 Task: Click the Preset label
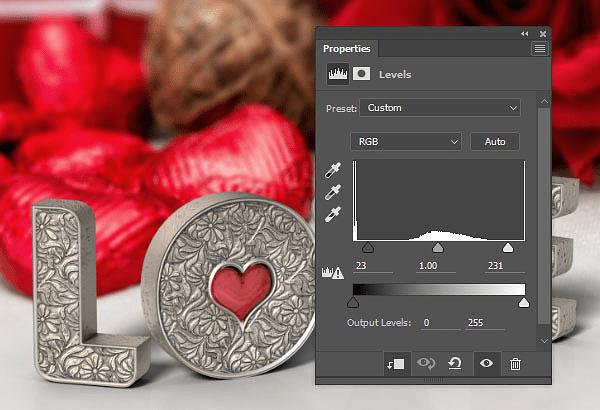pos(341,109)
